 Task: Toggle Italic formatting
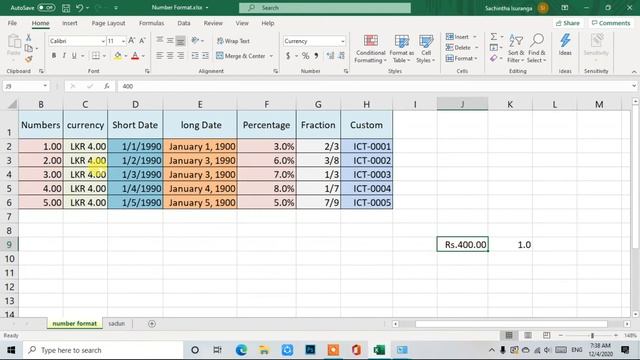point(64,56)
